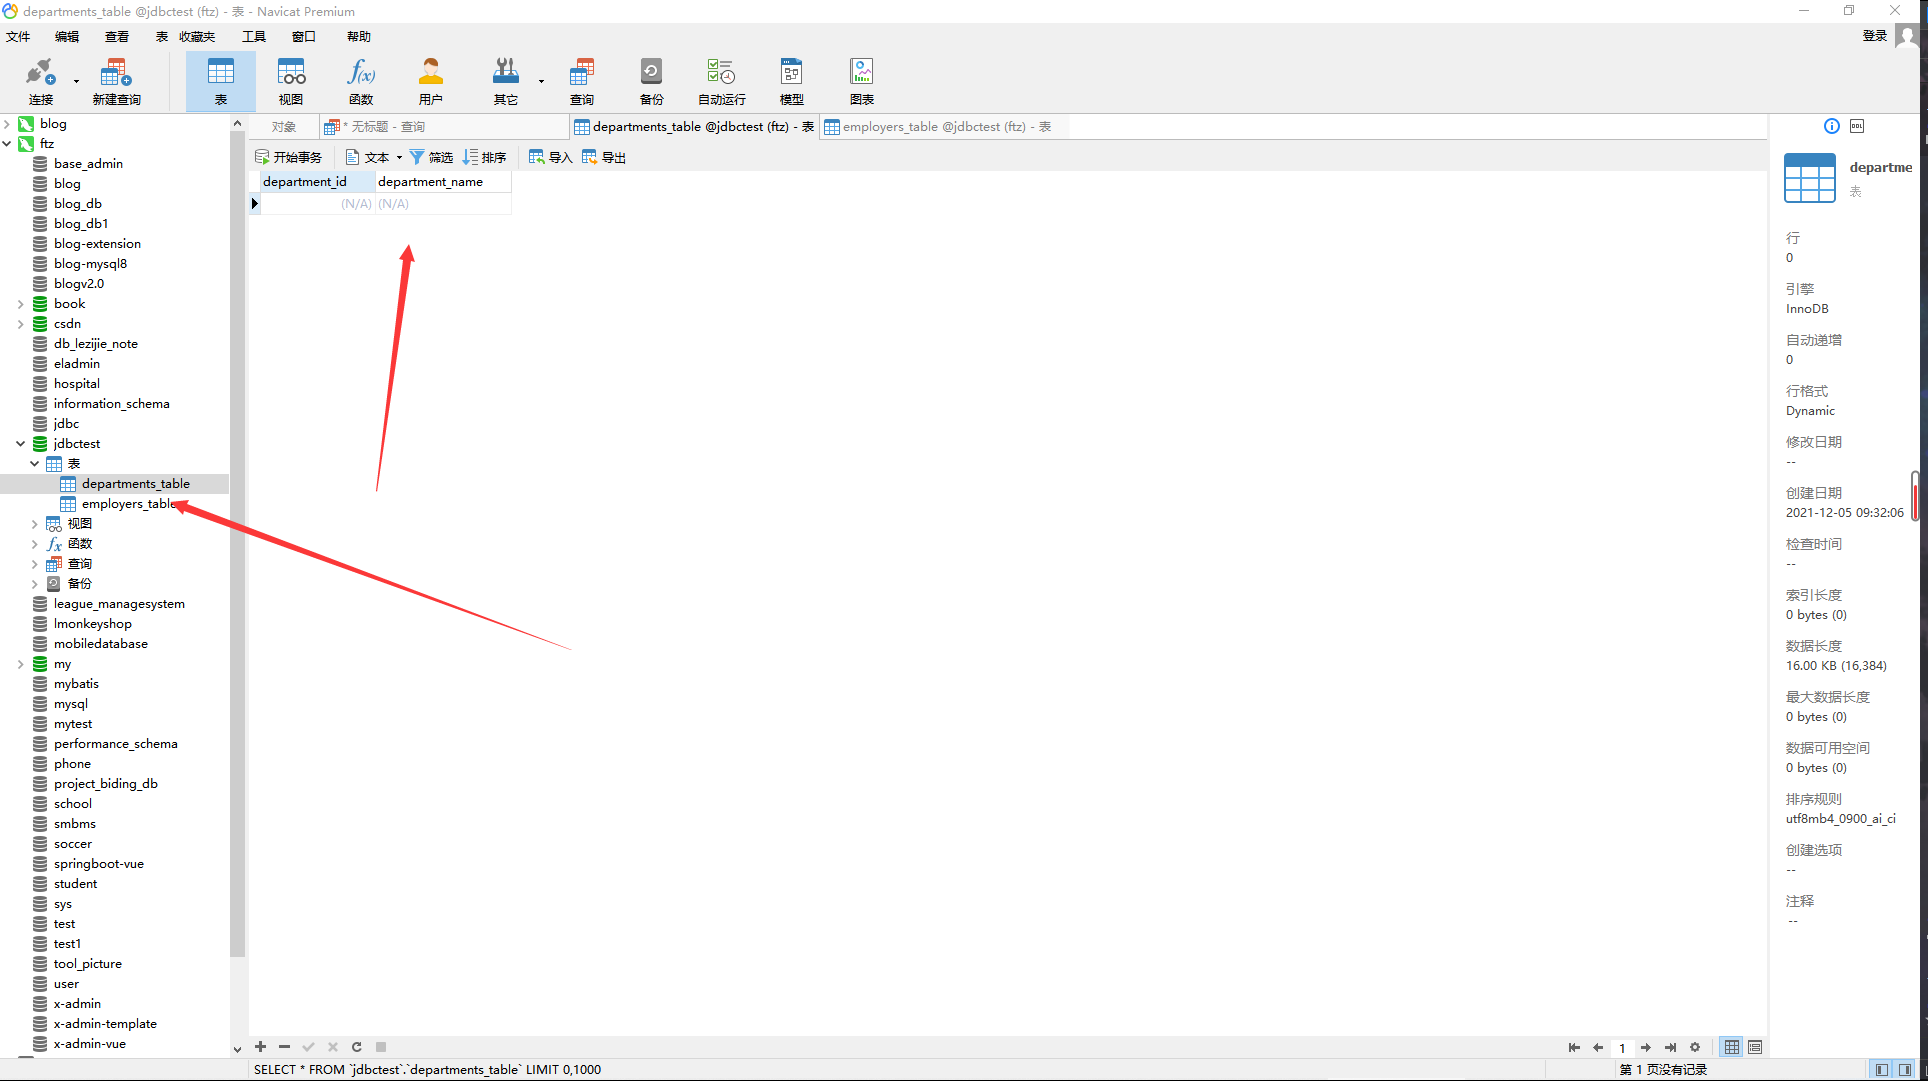Click the 筛选 filter button
The height and width of the screenshot is (1081, 1928).
431,158
